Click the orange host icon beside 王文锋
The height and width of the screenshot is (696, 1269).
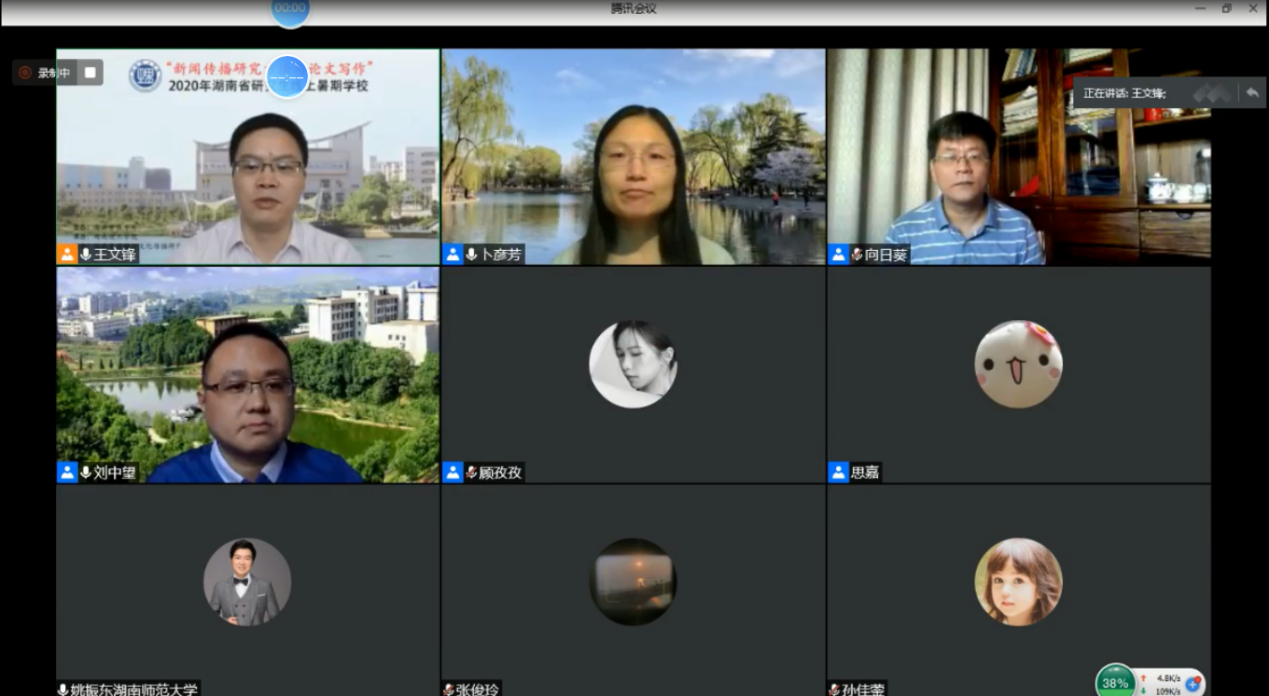point(67,254)
